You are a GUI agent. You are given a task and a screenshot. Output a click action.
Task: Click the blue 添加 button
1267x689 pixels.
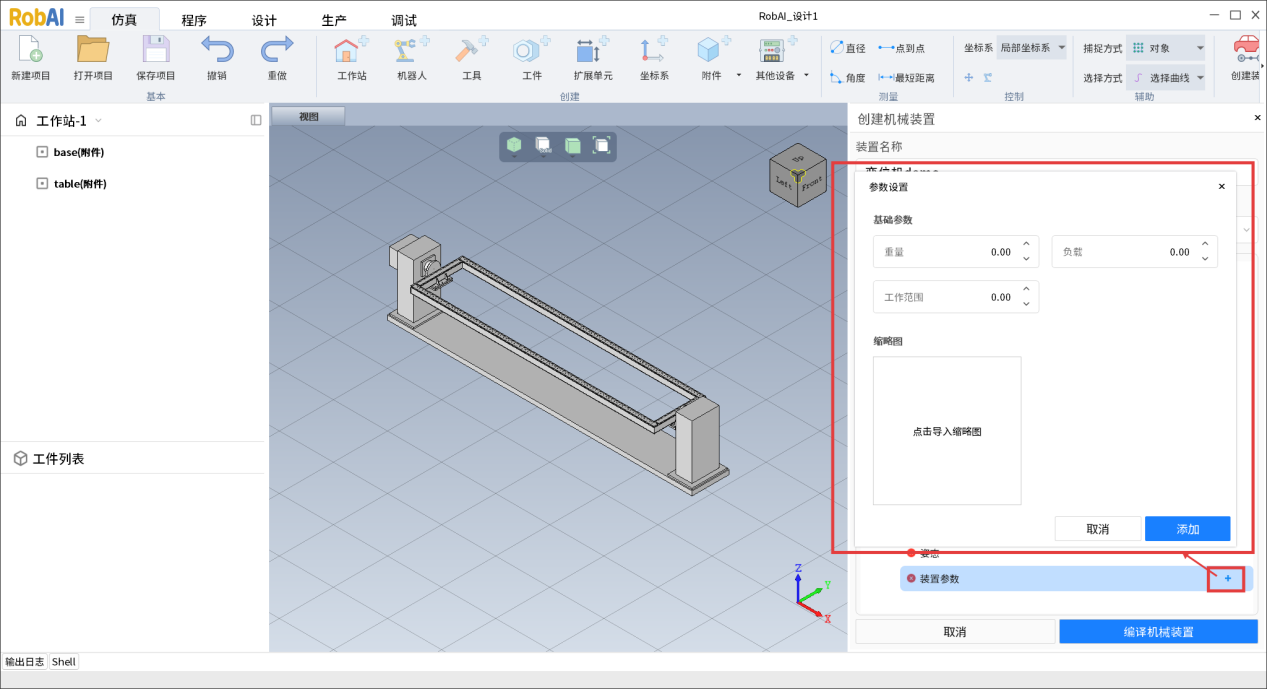click(1187, 529)
